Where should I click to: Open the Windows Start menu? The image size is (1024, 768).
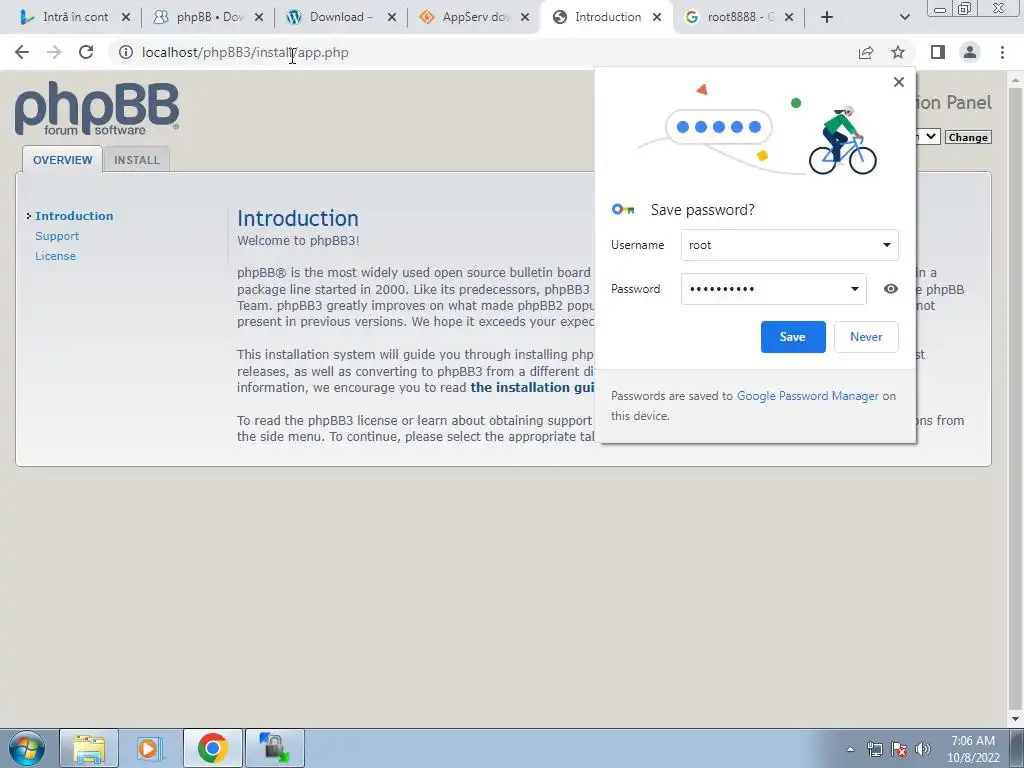[27, 748]
